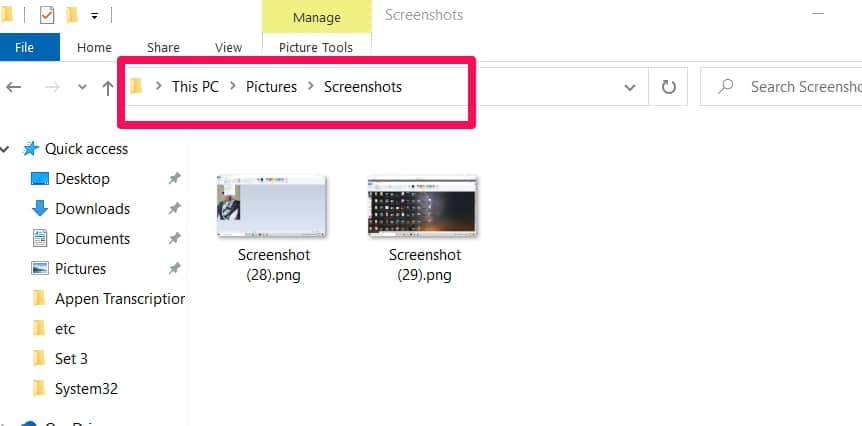Click Screenshots in the breadcrumb path
Viewport: 862px width, 426px height.
point(363,87)
